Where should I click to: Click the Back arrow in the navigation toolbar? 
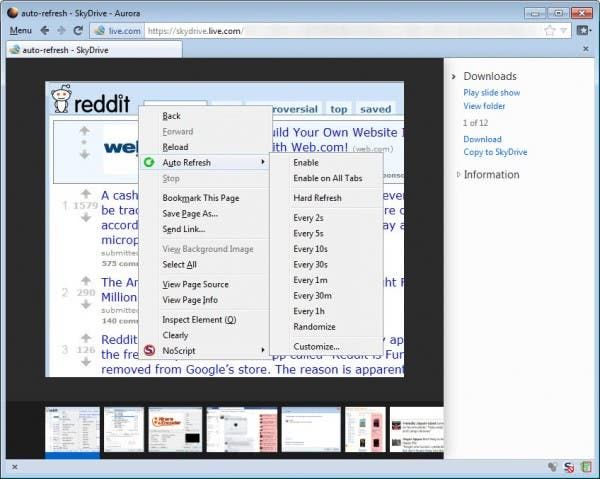(x=45, y=31)
